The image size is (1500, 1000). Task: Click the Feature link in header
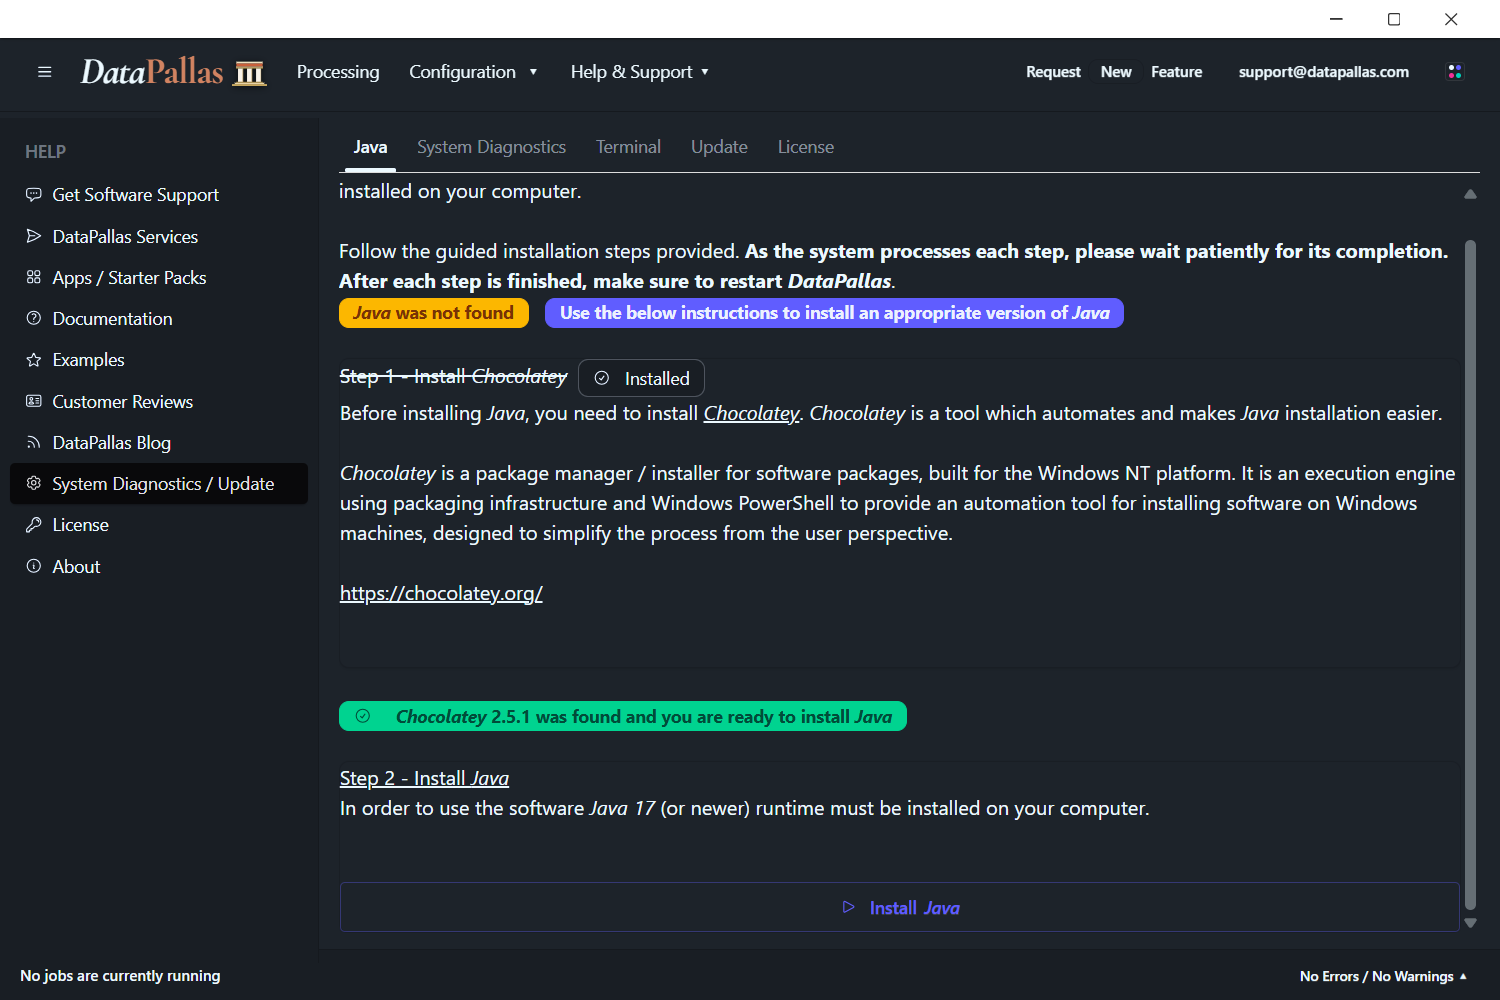[x=1177, y=72]
